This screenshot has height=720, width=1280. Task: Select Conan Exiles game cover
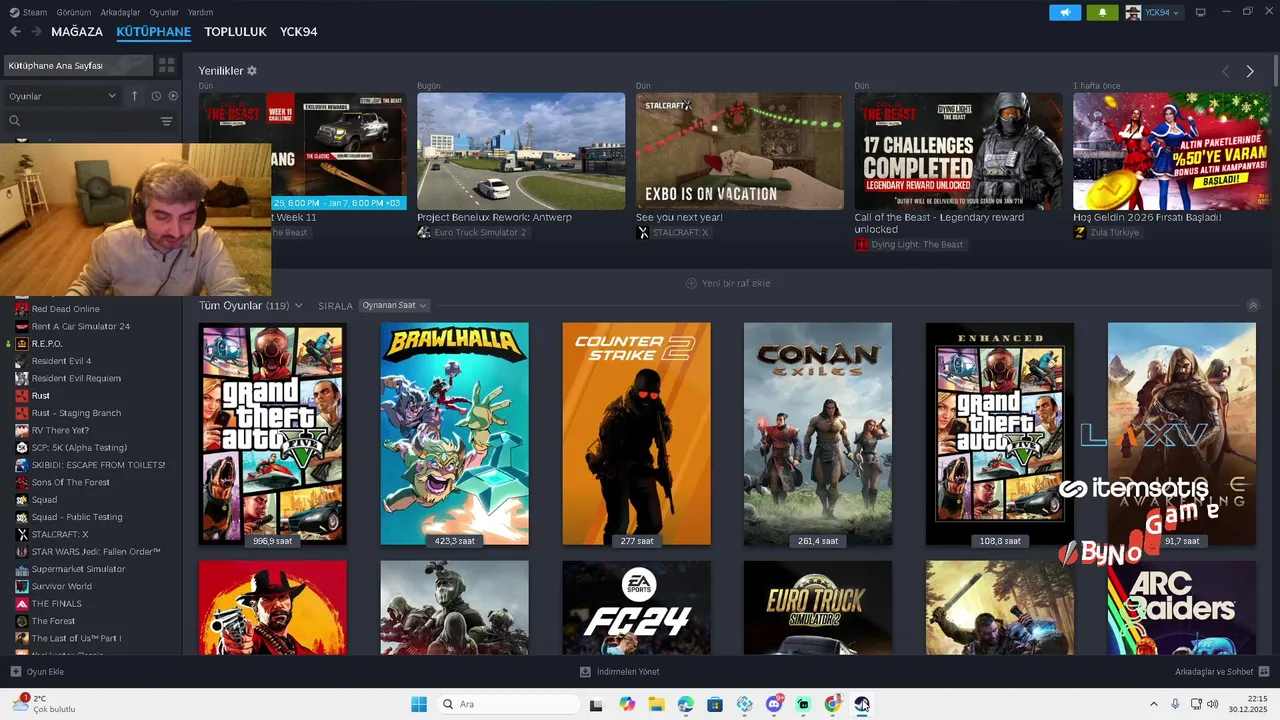pos(818,434)
